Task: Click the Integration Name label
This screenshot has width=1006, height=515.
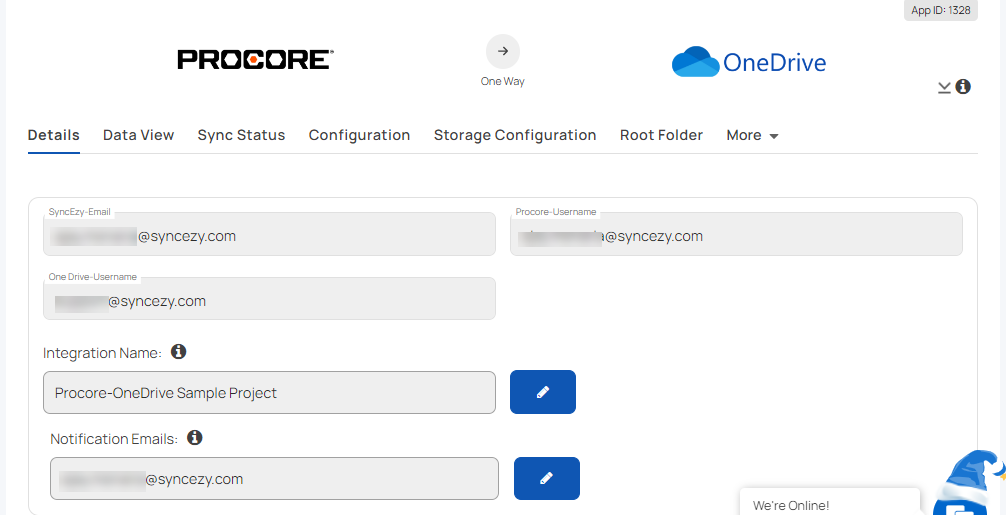Action: point(102,353)
